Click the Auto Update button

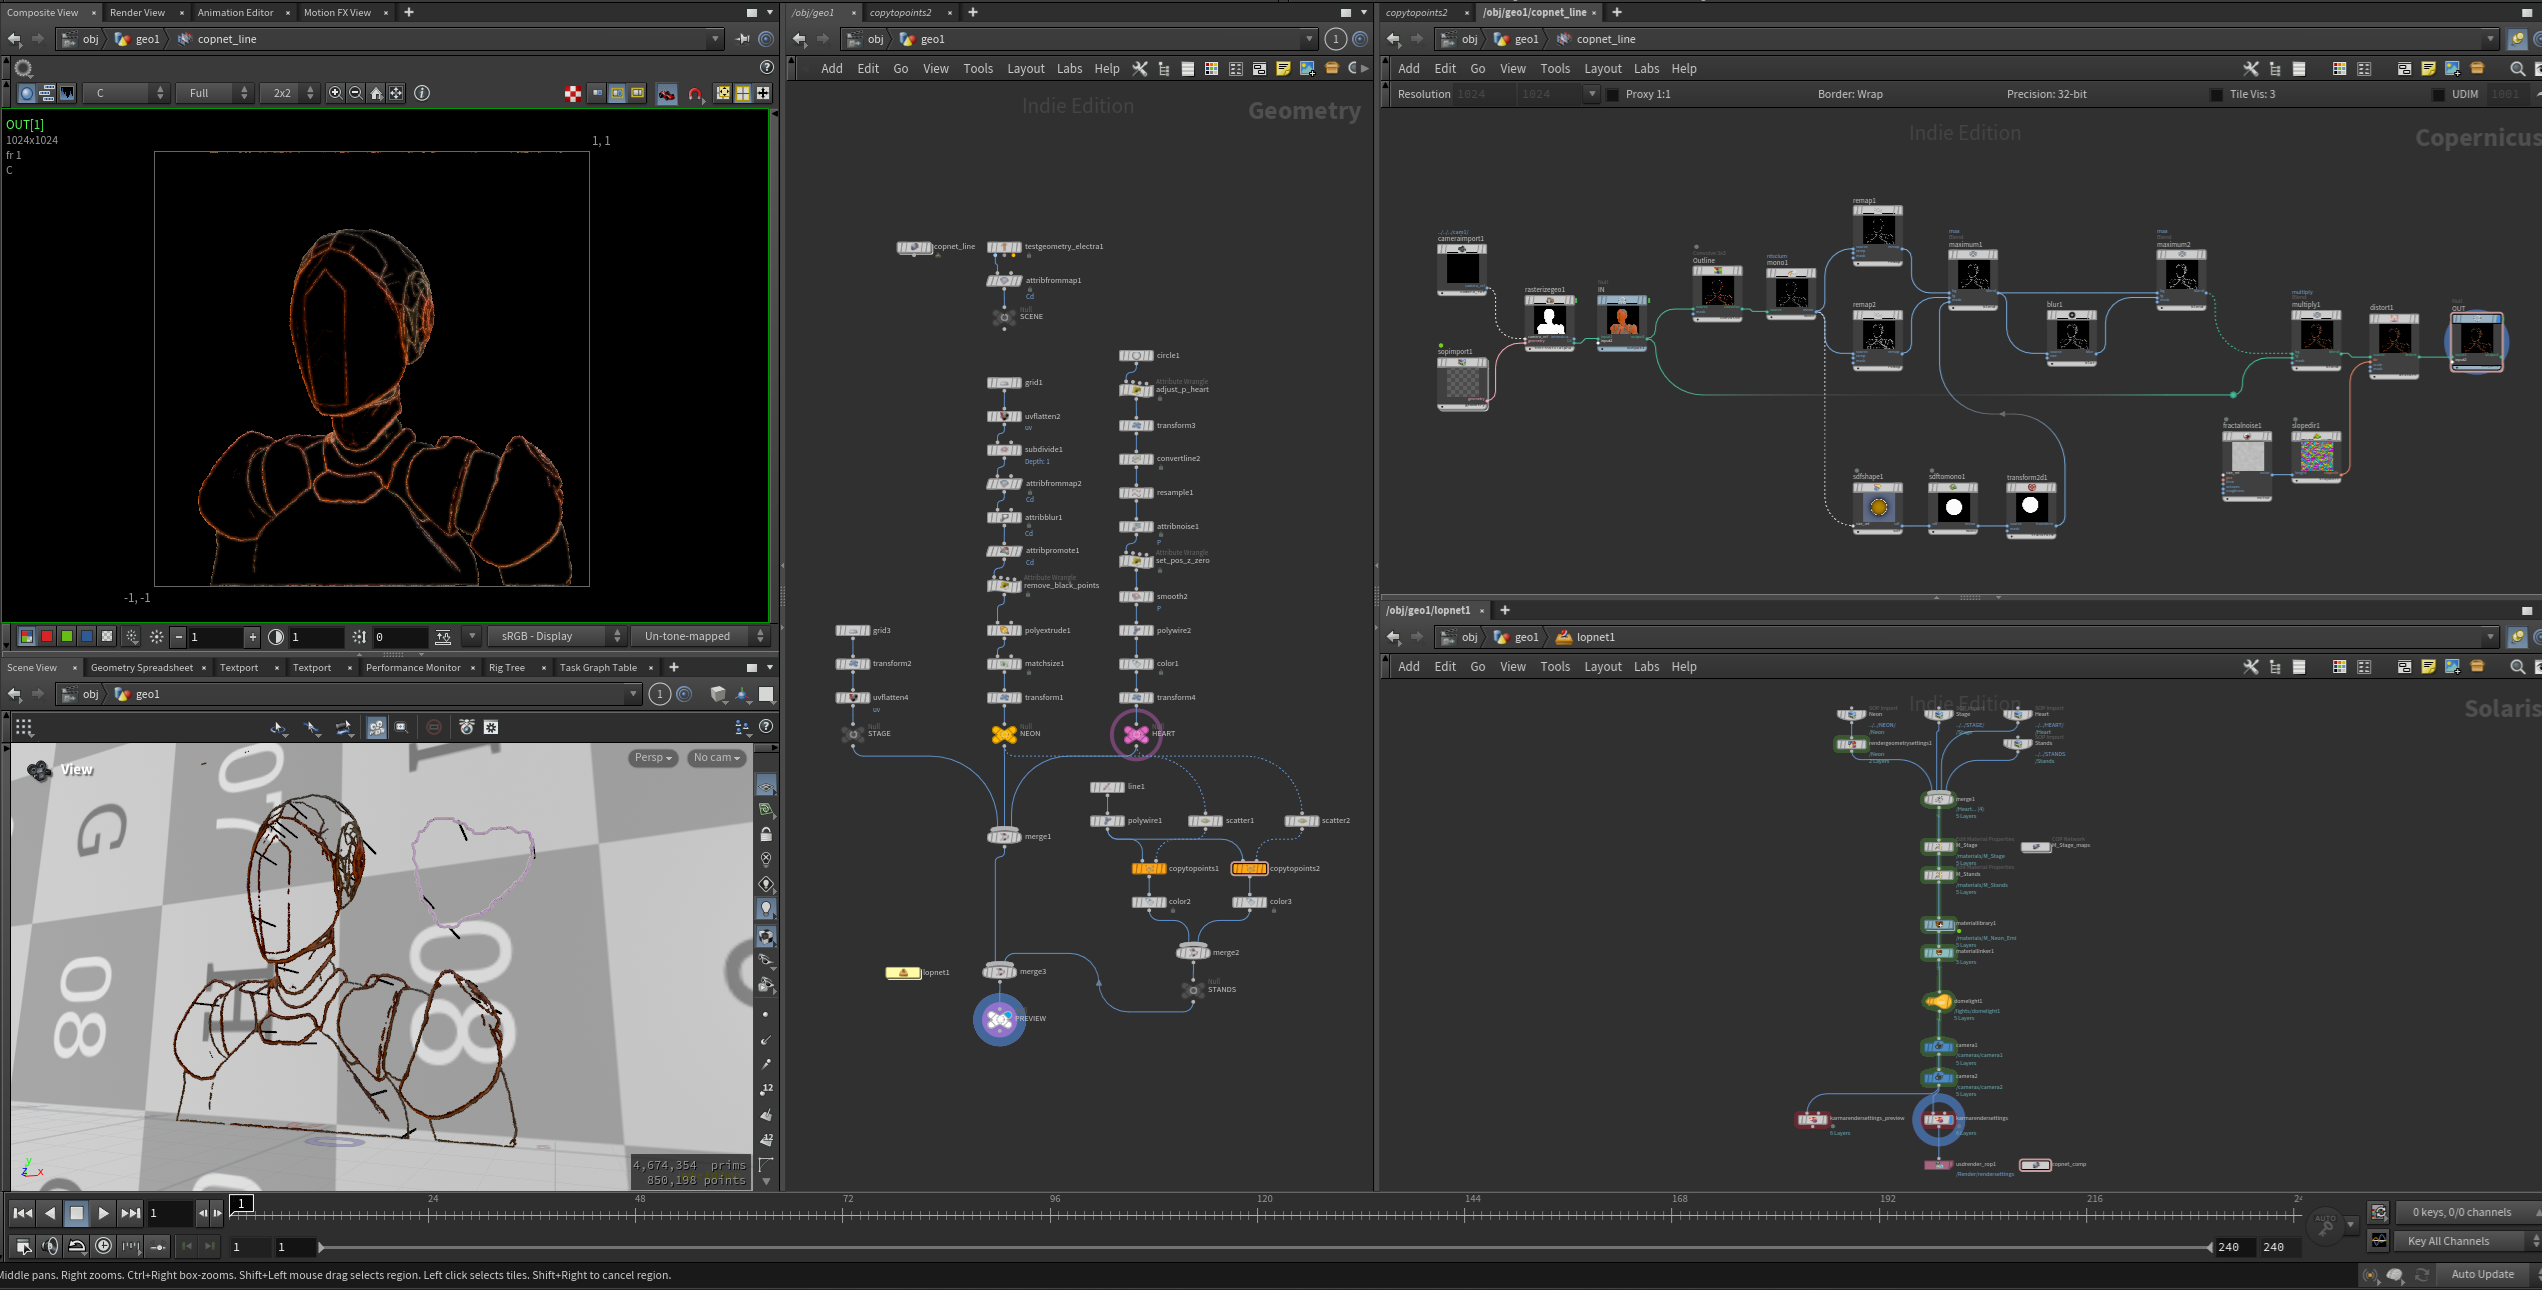pos(2482,1274)
